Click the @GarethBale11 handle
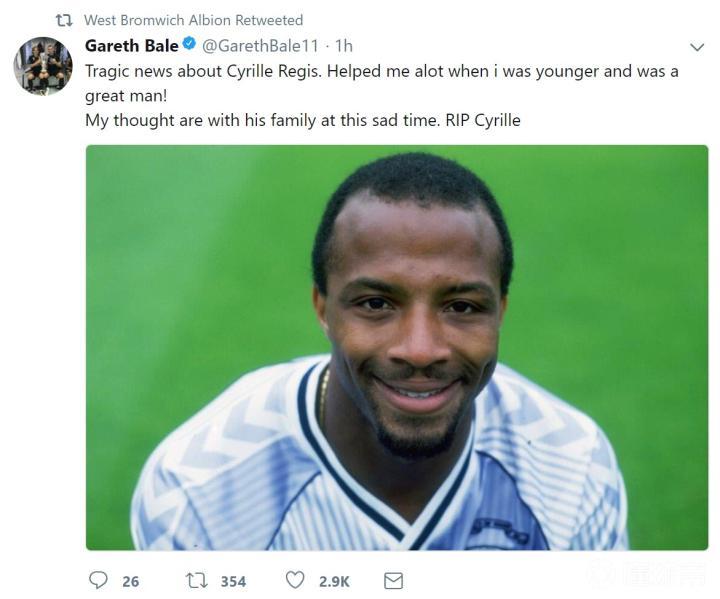 264,46
